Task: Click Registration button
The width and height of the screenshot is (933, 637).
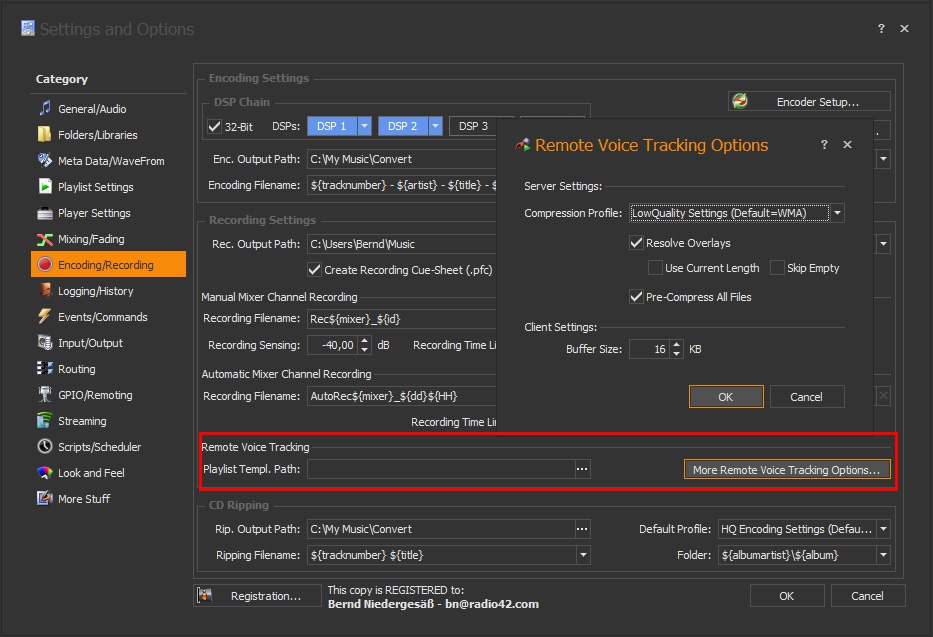Action: coord(257,595)
